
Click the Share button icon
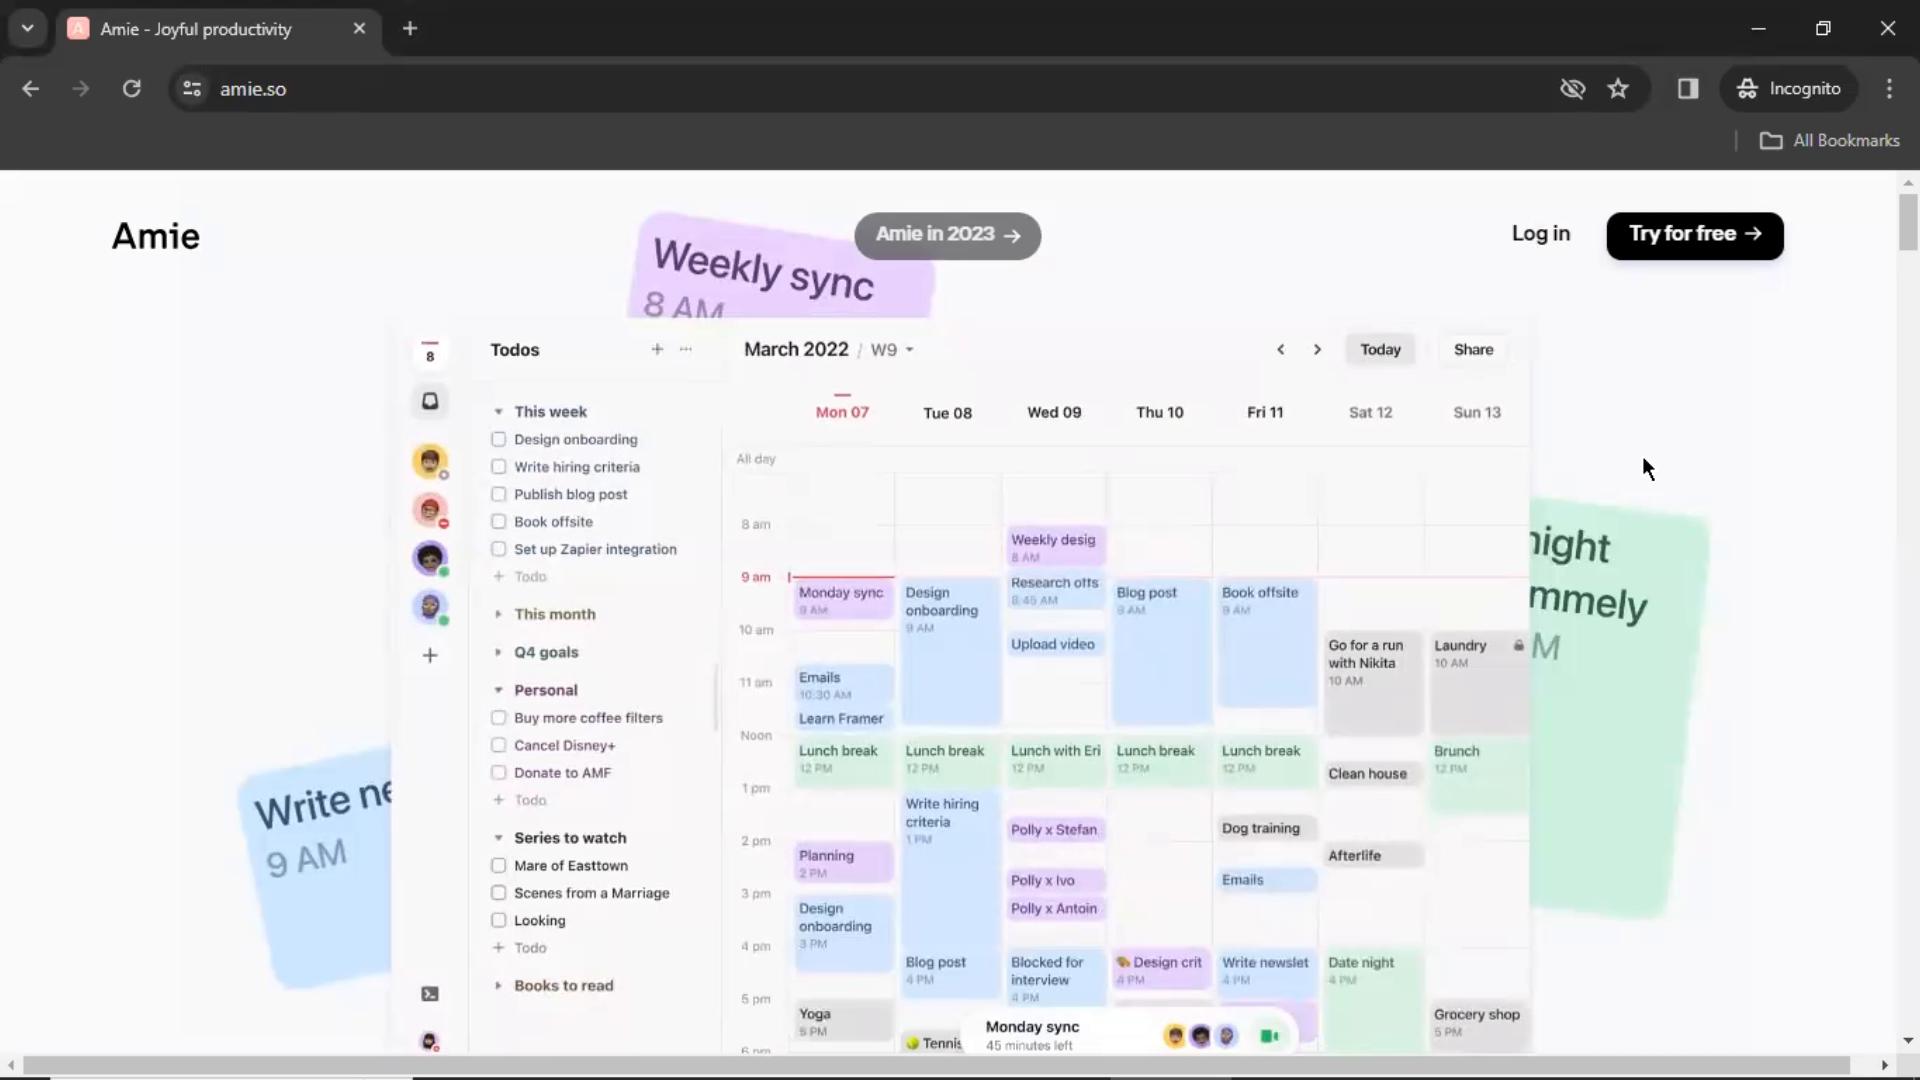click(x=1473, y=349)
